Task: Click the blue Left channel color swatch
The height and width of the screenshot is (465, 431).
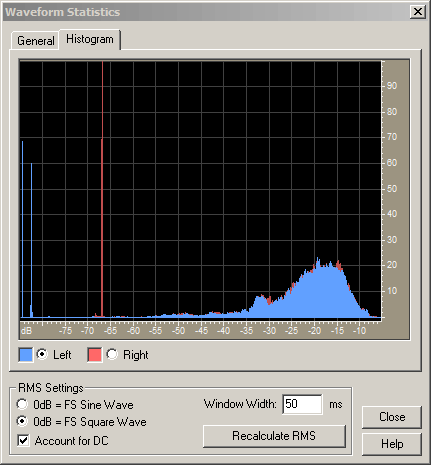Action: (26, 354)
